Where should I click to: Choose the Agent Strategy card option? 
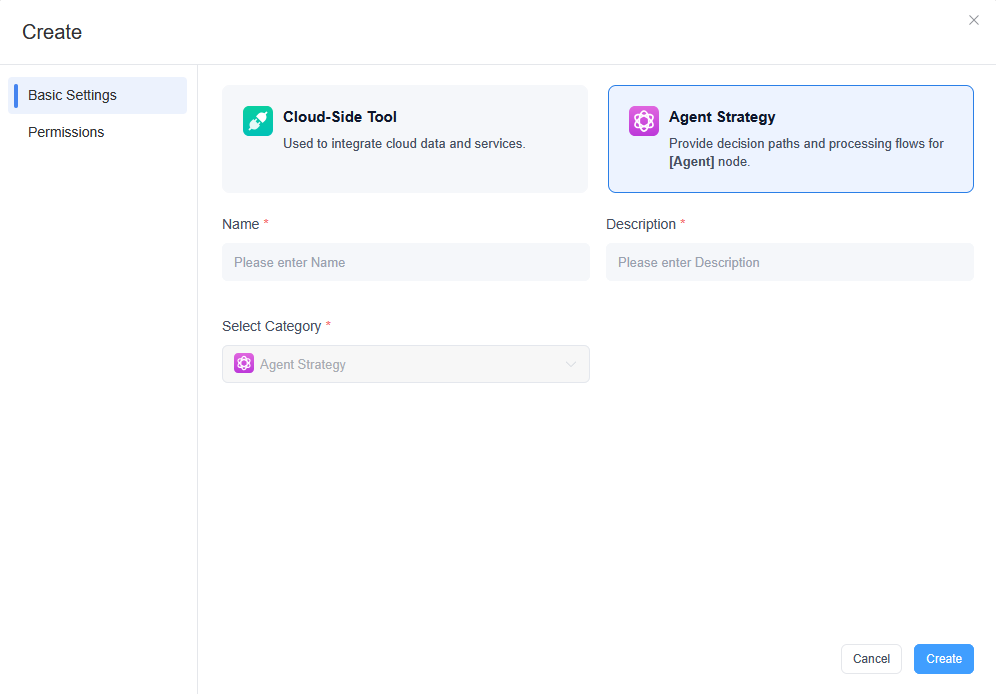tap(790, 139)
